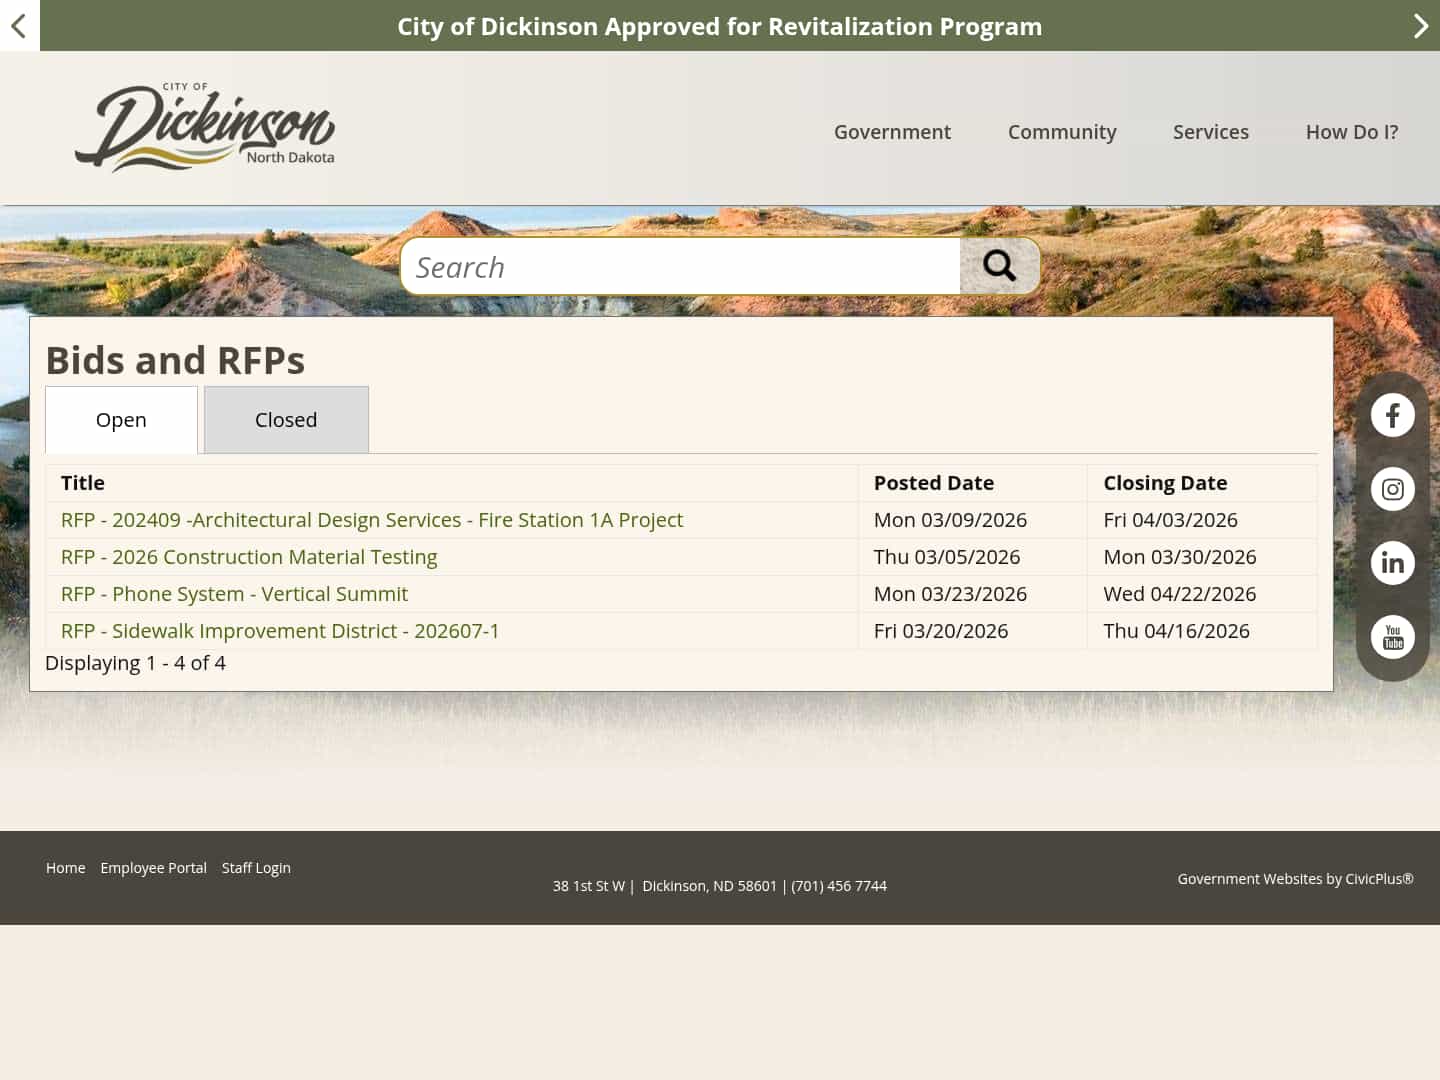Open the Staff Login page

click(x=256, y=867)
